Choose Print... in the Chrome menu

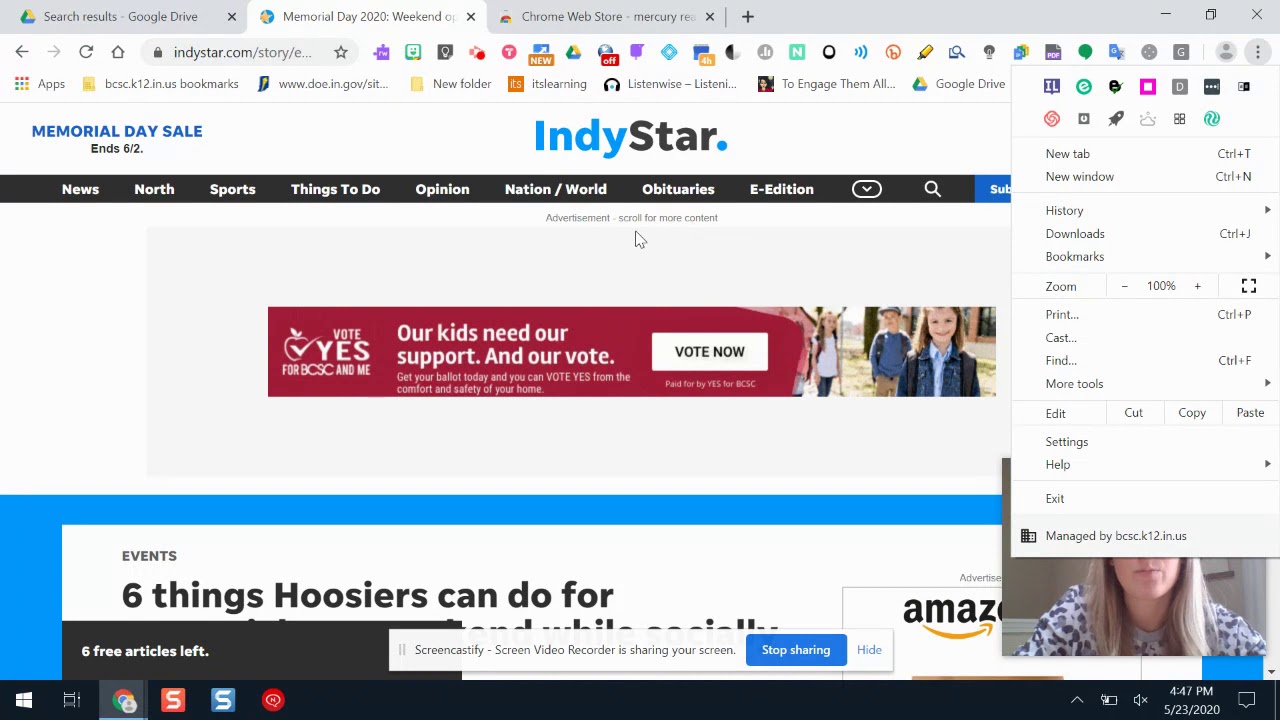tap(1145, 314)
